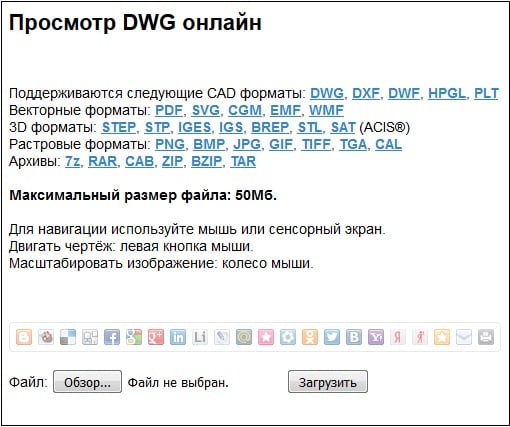Share to LiveInternet Li icon
Viewport: 510px width, 427px height.
[x=200, y=337]
